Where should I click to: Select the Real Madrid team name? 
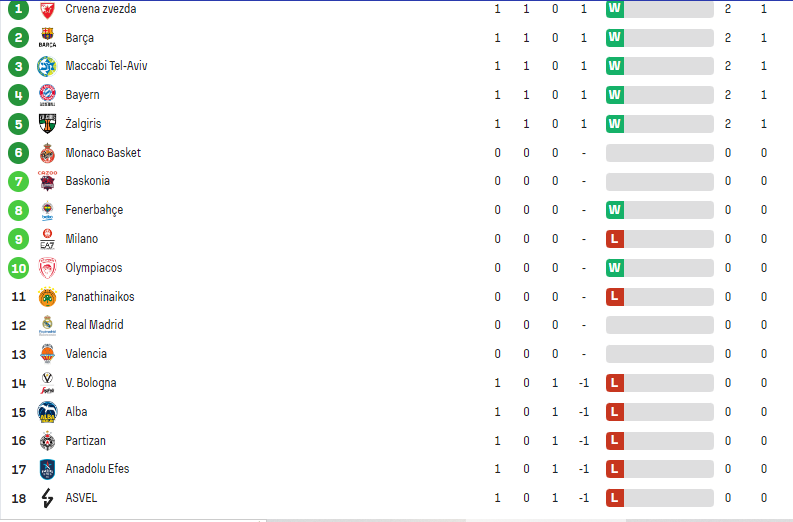tap(94, 325)
